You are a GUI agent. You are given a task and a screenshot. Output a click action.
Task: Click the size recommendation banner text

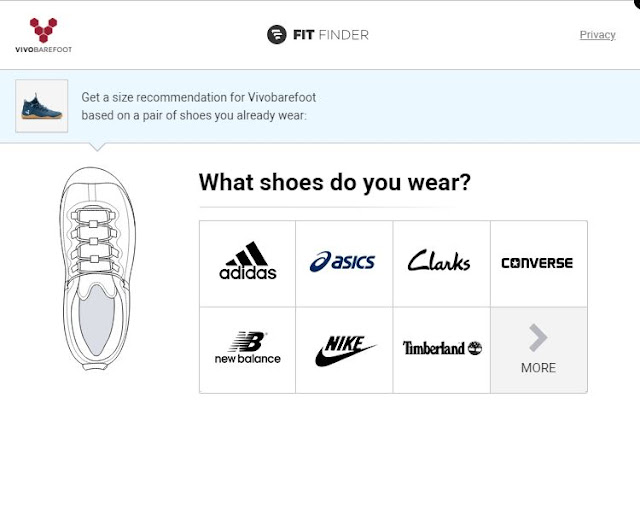199,106
